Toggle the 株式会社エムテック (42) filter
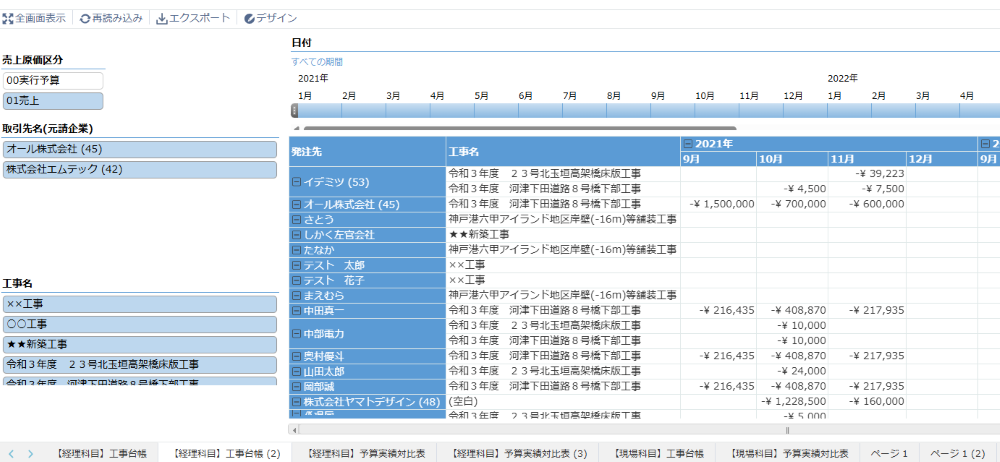 139,170
